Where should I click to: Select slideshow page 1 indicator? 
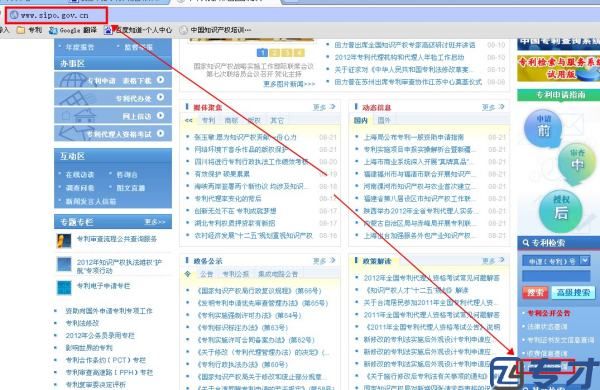point(262,52)
